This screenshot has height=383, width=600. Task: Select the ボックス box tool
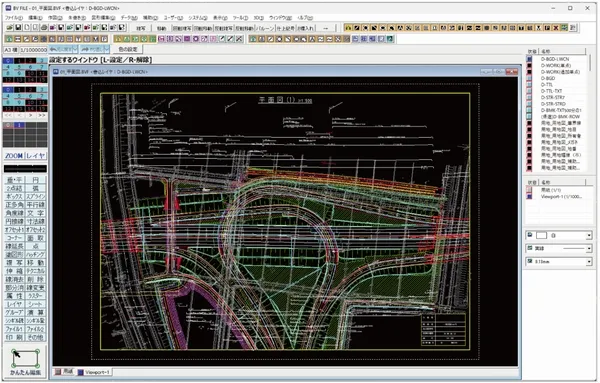point(14,197)
